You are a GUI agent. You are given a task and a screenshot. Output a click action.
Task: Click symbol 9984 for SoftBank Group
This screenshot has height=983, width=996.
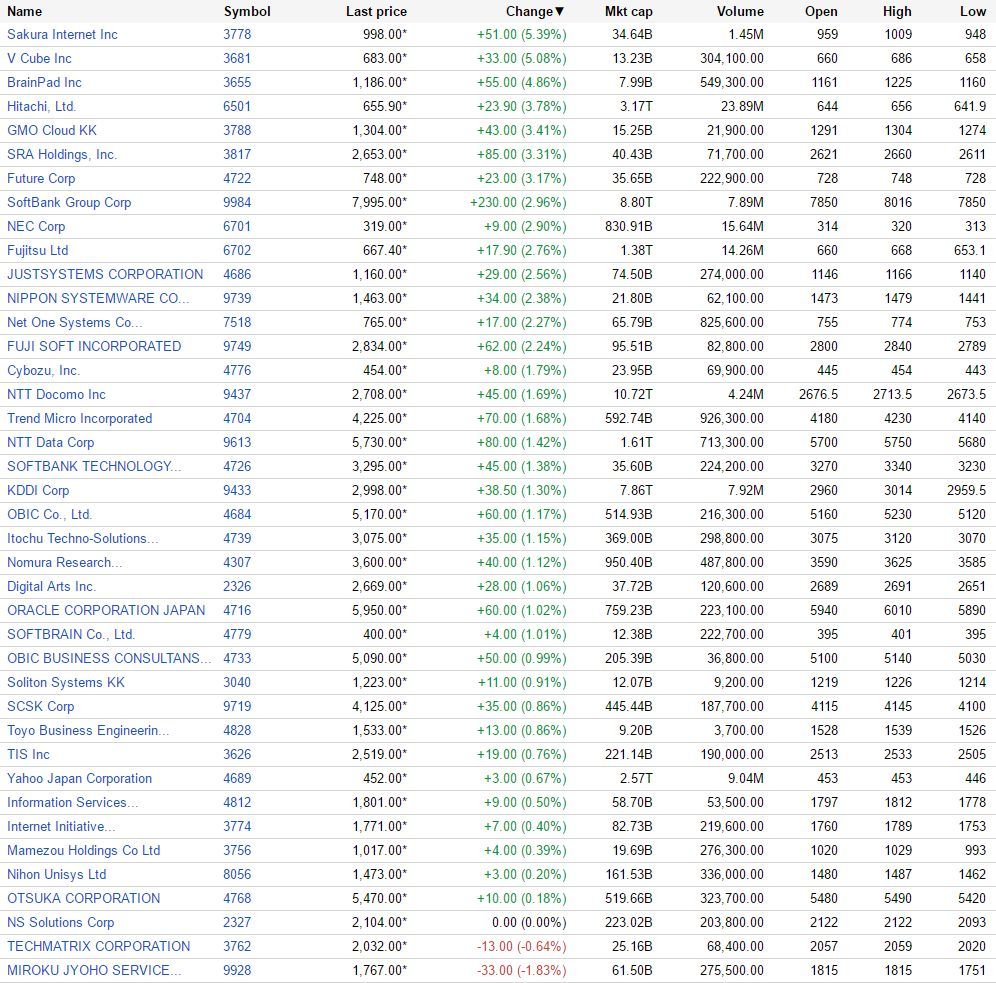(237, 203)
